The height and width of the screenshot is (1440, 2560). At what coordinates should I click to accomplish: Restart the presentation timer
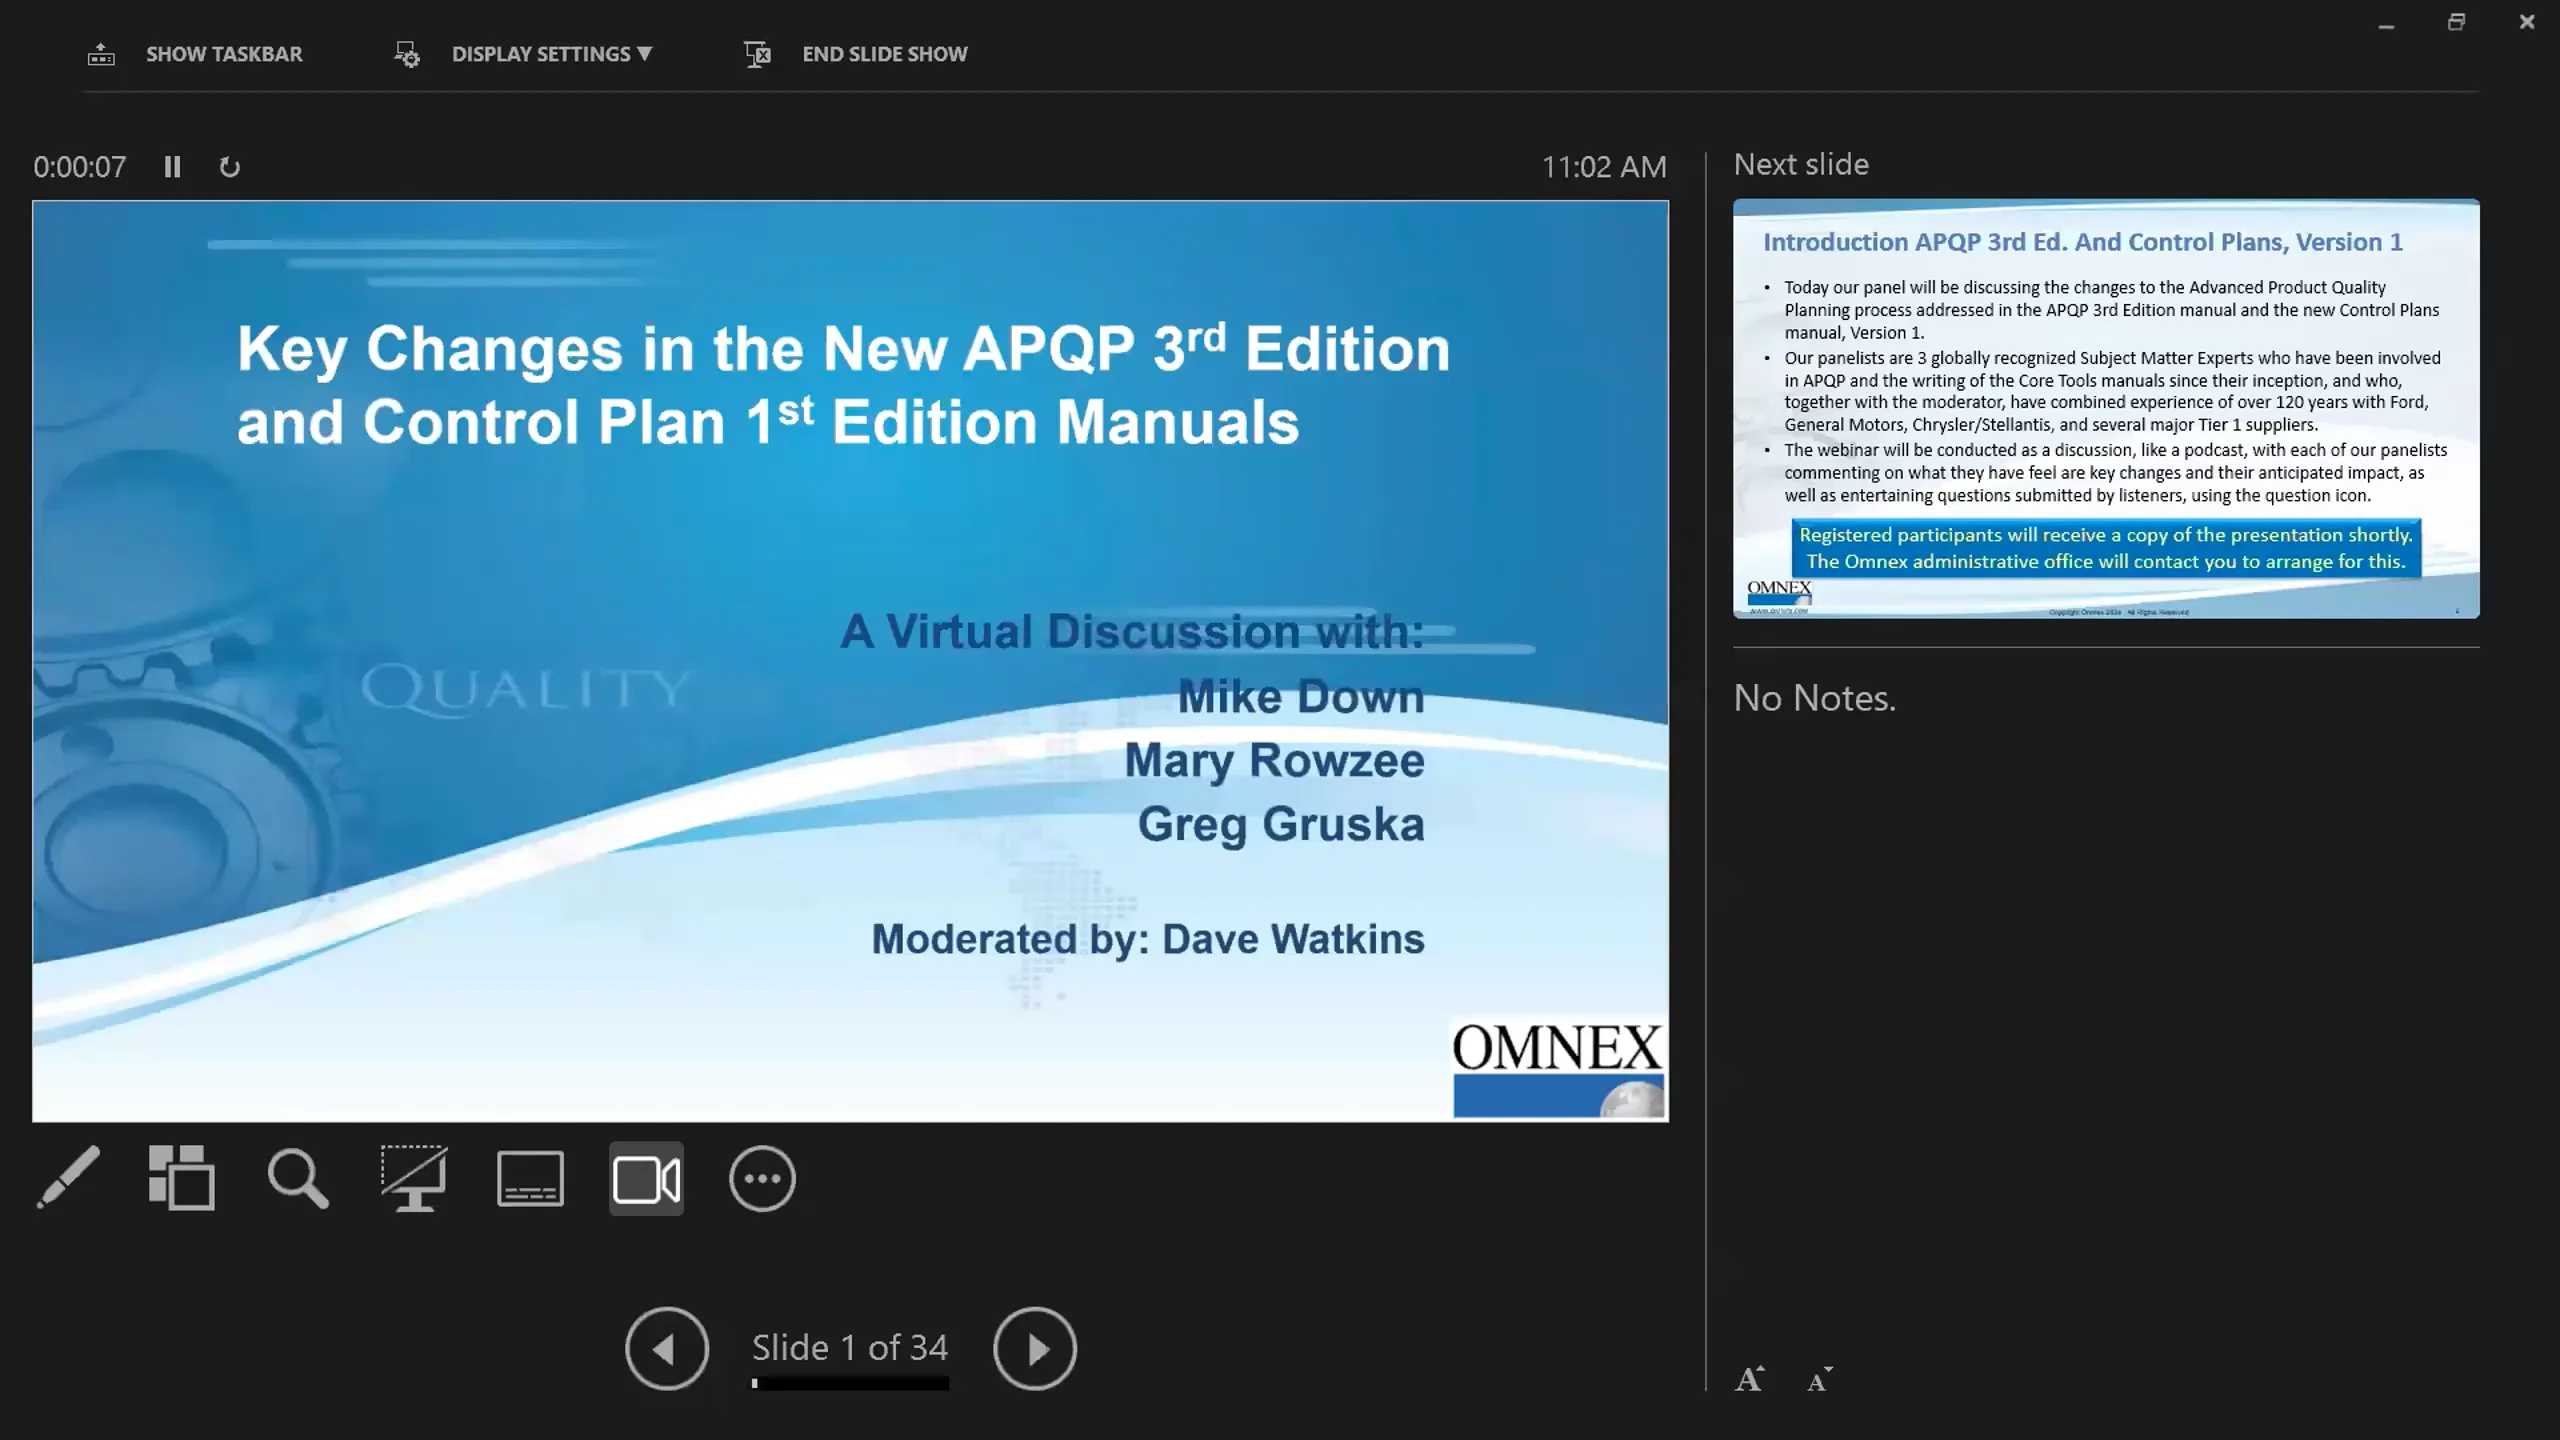(x=229, y=166)
